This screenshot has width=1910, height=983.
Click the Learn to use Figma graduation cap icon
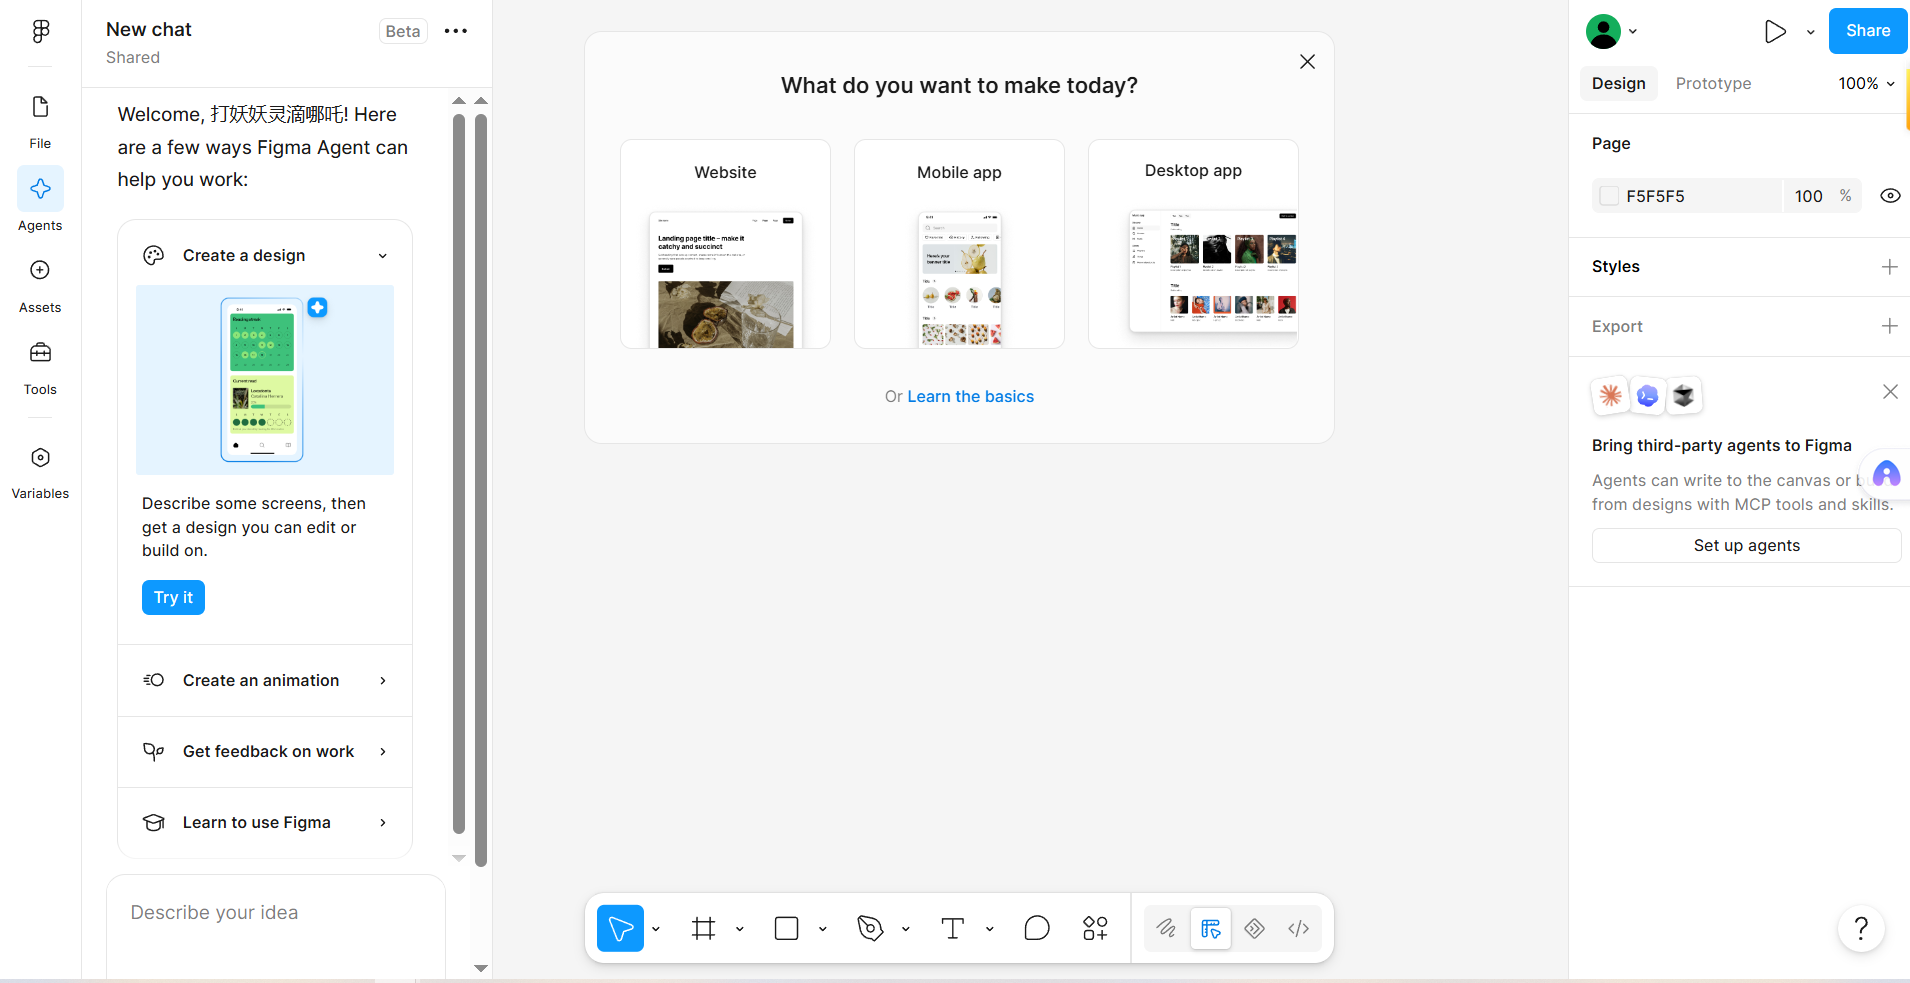click(x=153, y=822)
